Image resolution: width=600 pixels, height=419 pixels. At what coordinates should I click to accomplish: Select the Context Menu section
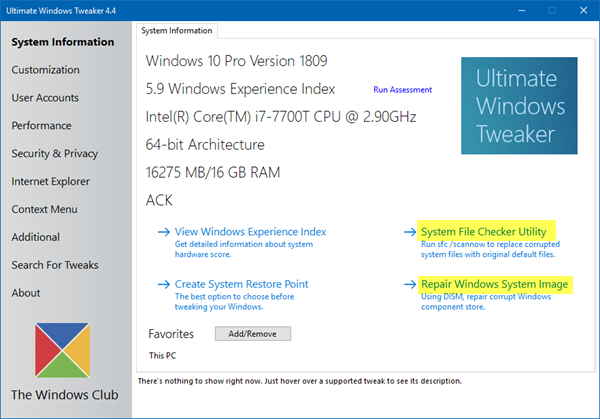(44, 209)
